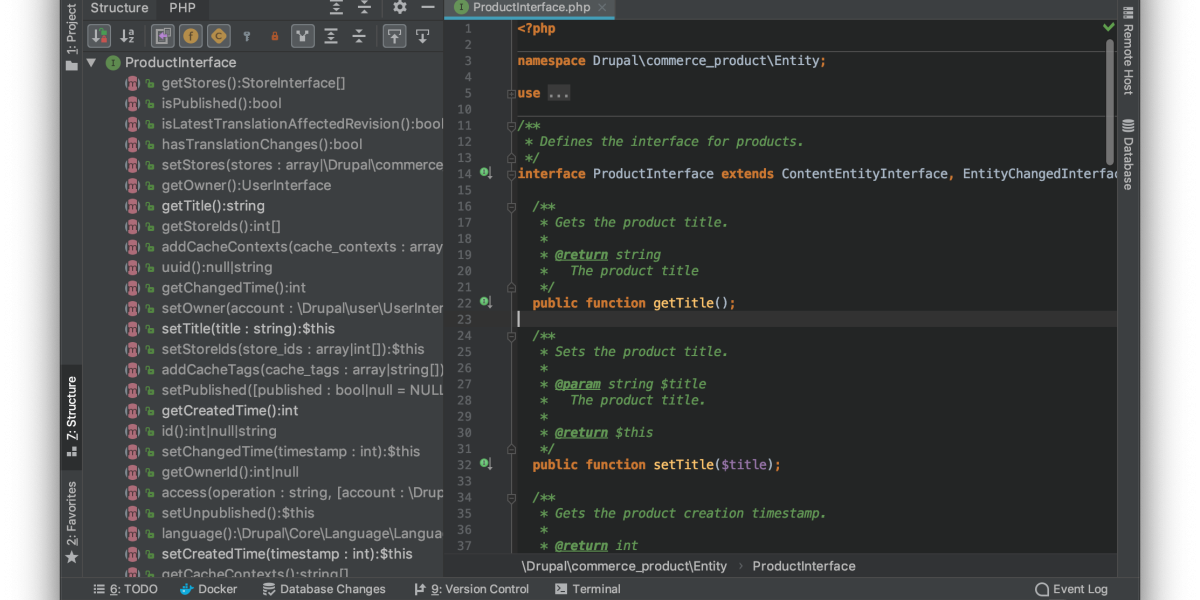Open the Terminal tool window
The image size is (1200, 600).
[587, 589]
